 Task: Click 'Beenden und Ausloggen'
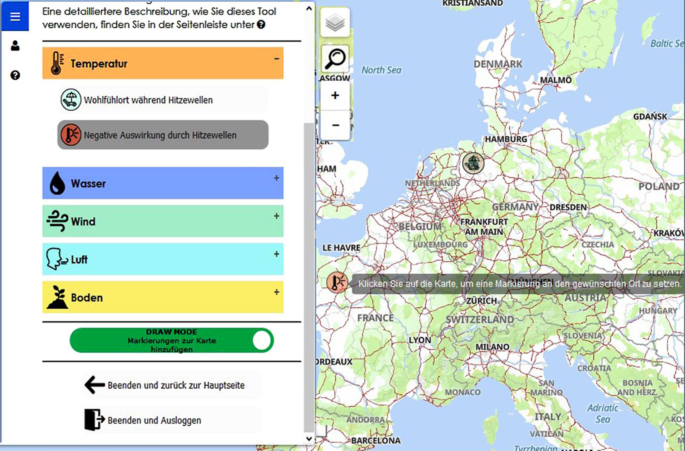[x=172, y=420]
